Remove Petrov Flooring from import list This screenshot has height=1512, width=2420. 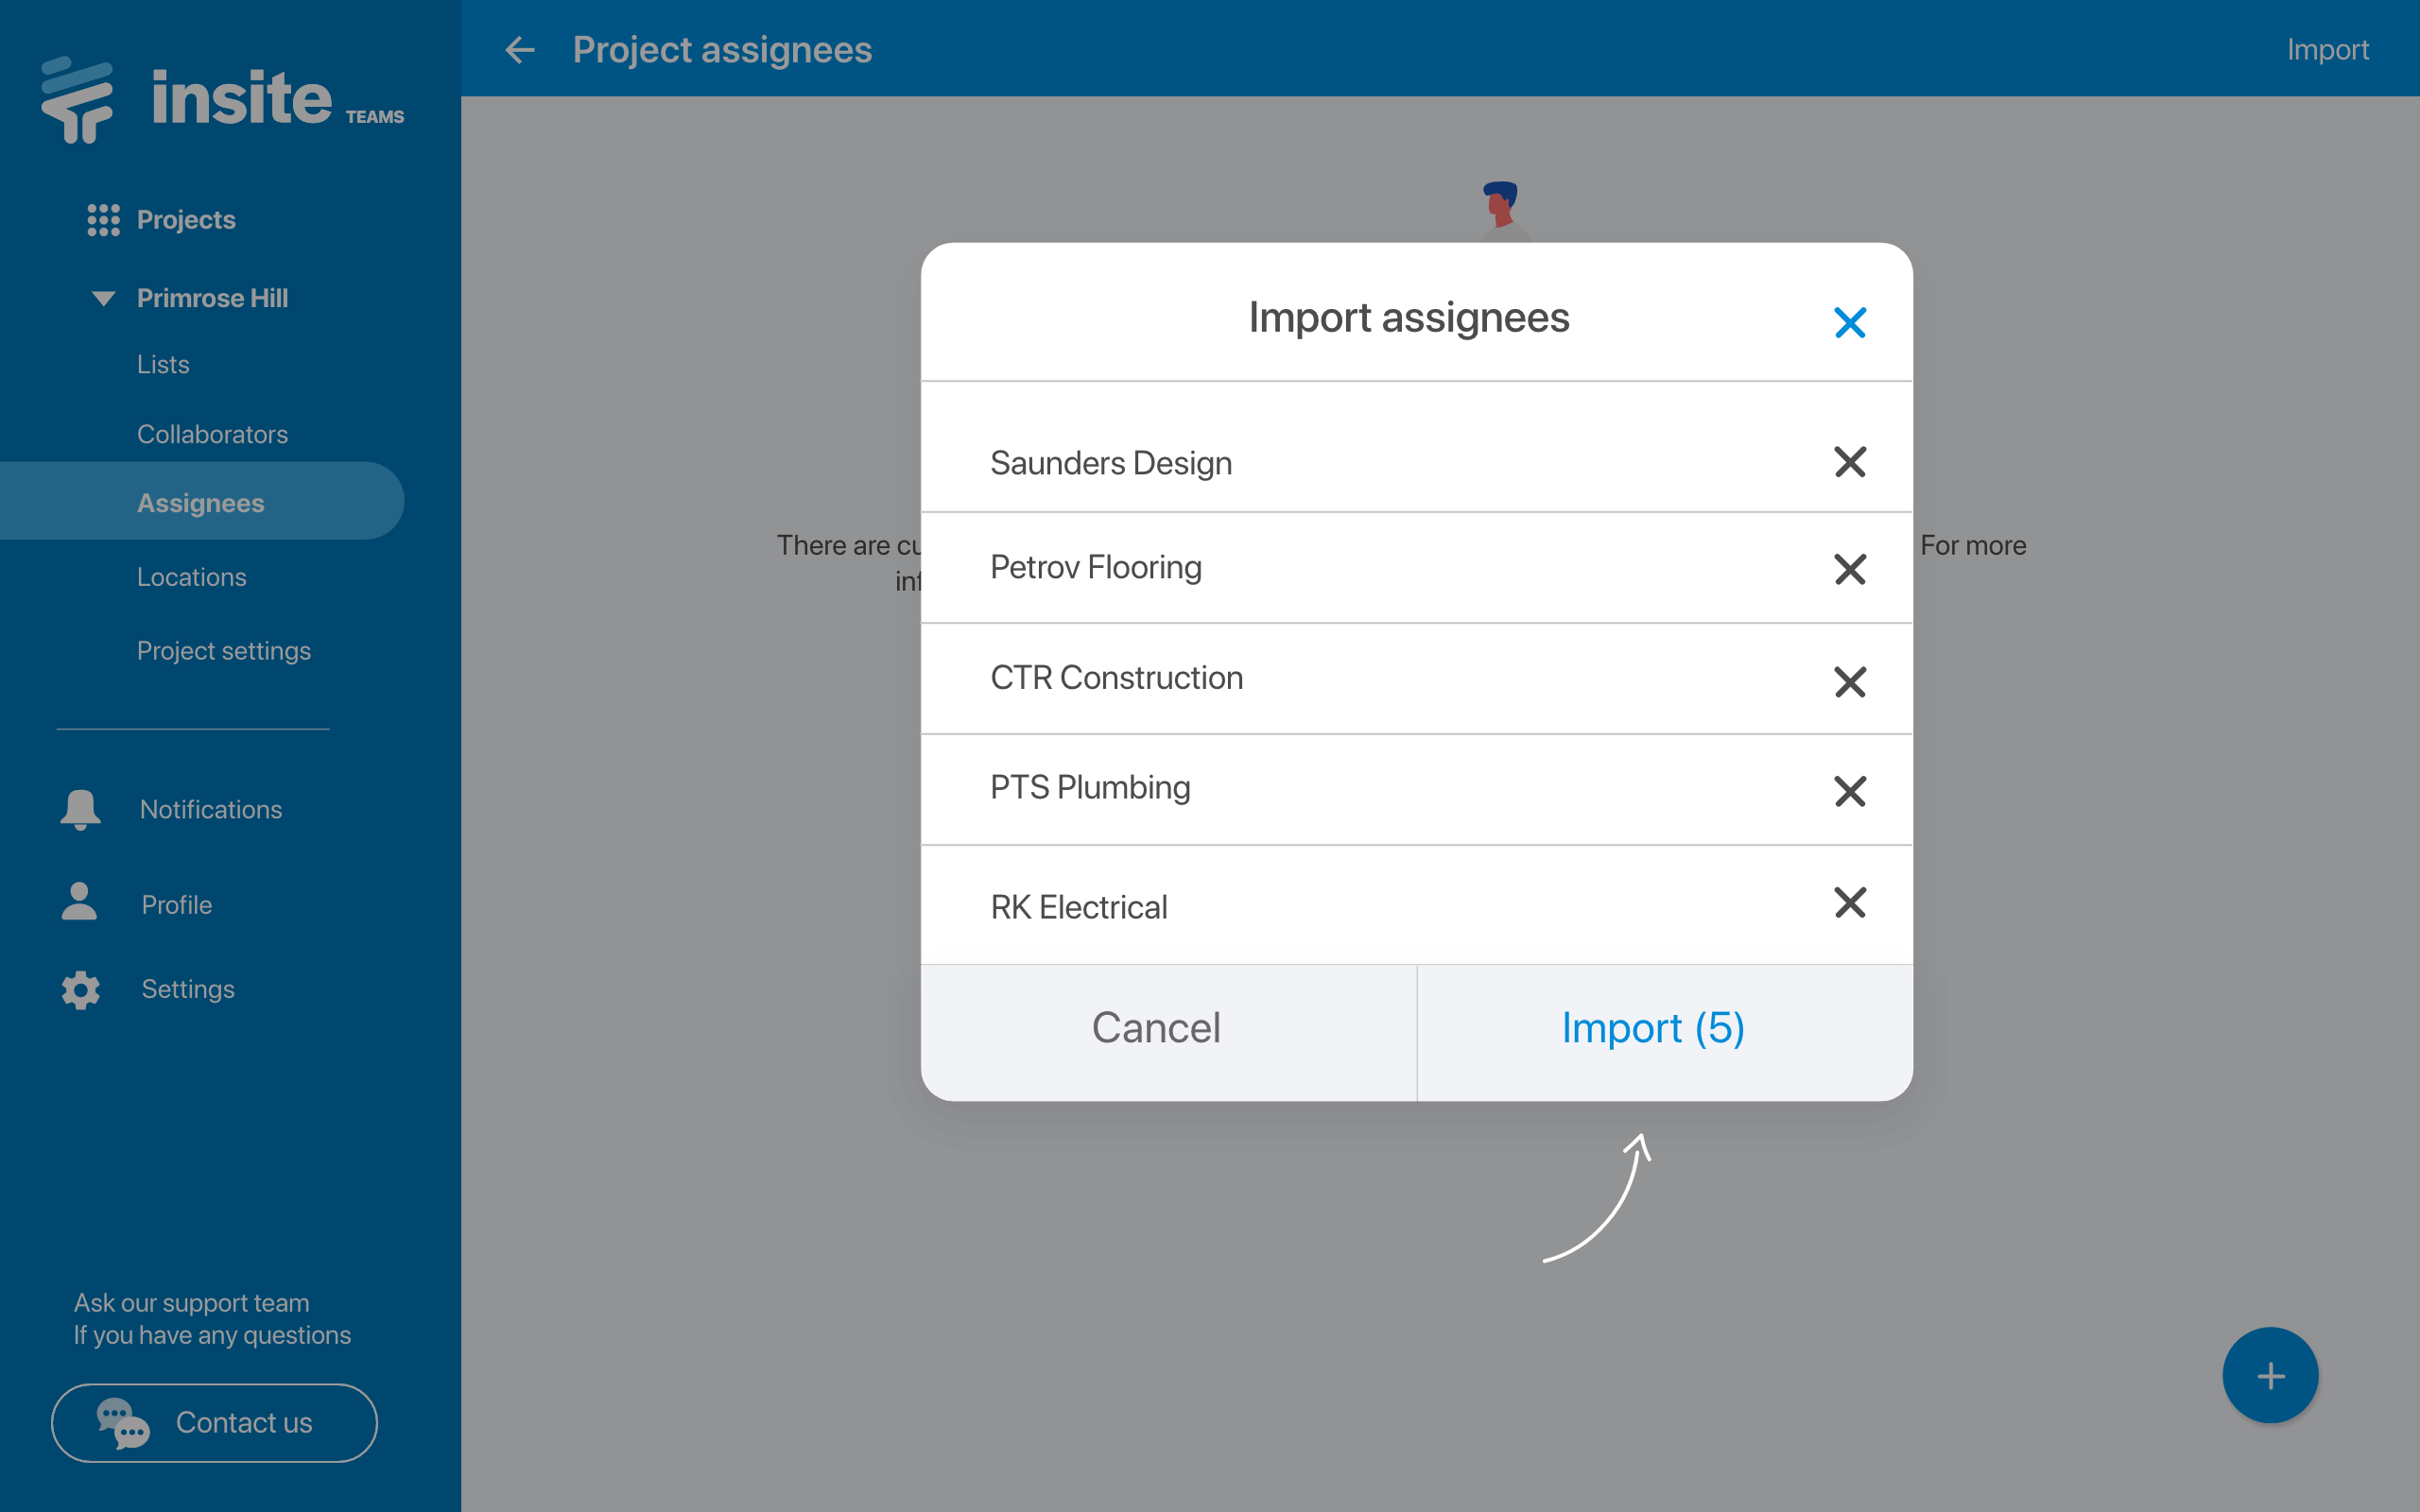(x=1849, y=569)
